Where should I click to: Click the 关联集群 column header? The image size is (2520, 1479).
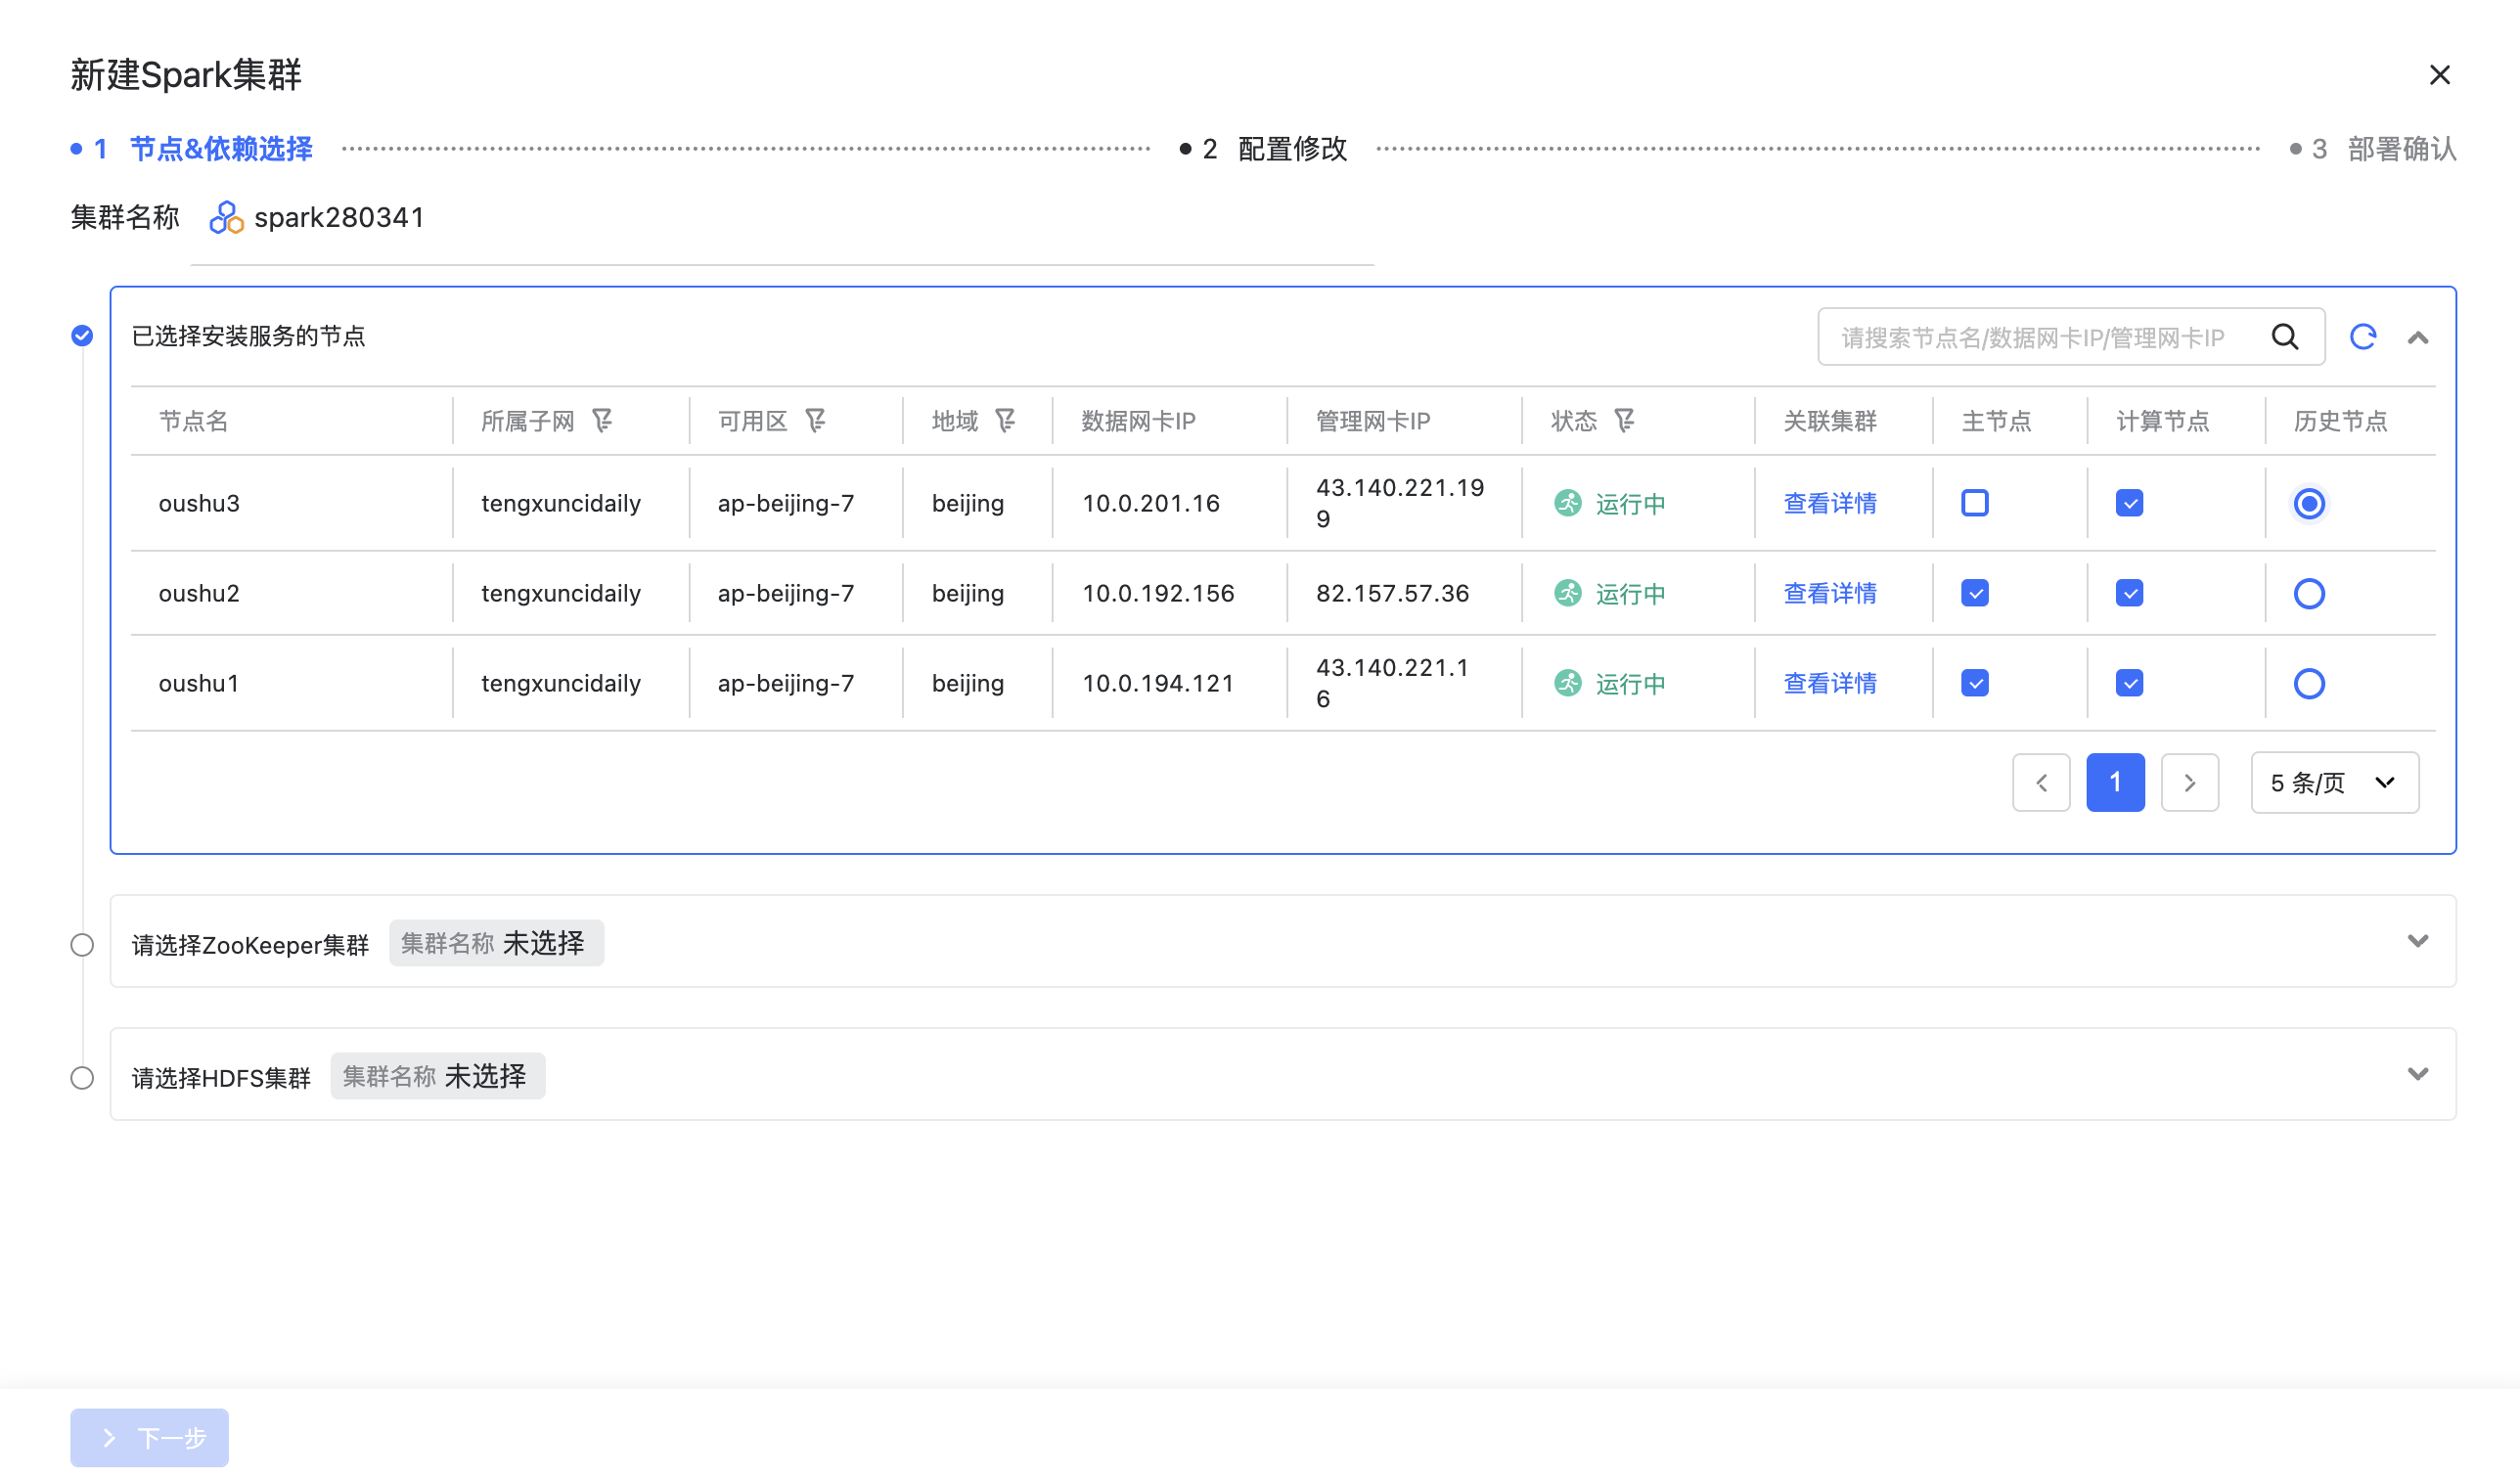point(1830,421)
